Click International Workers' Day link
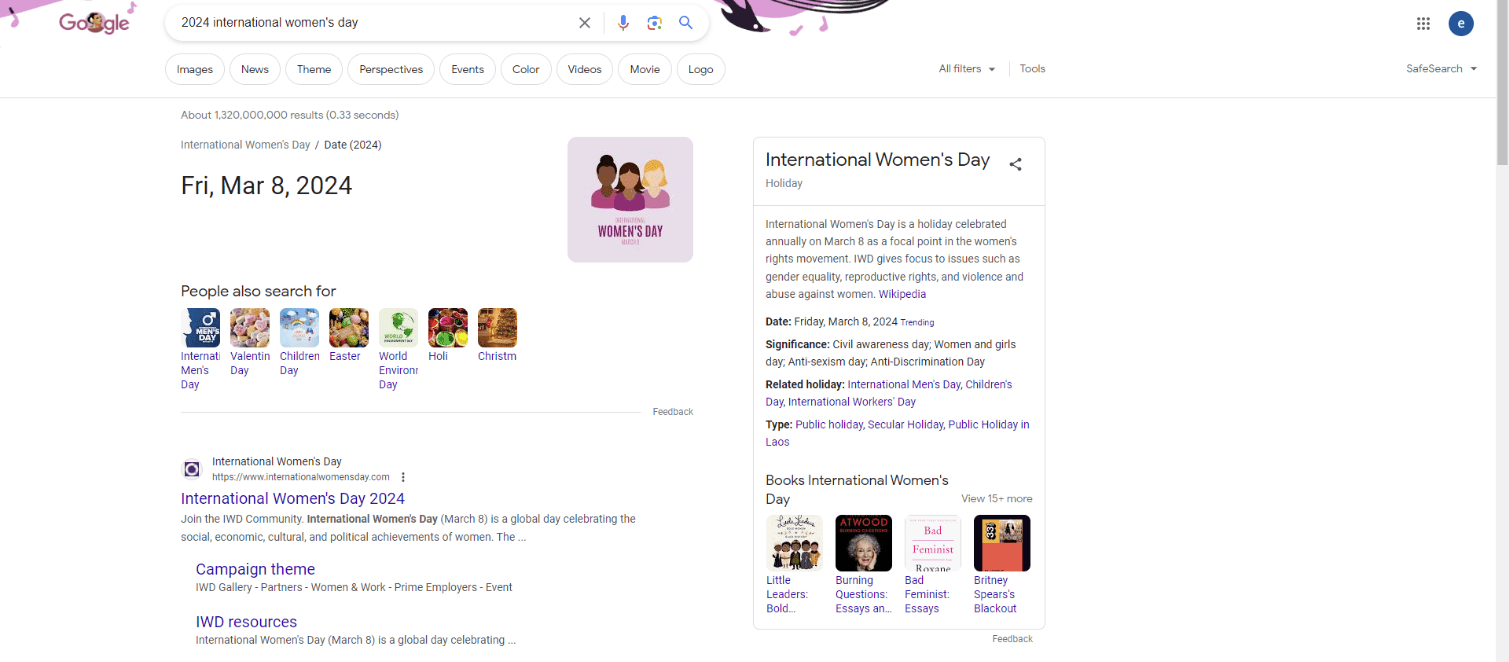The width and height of the screenshot is (1509, 662). [x=852, y=402]
